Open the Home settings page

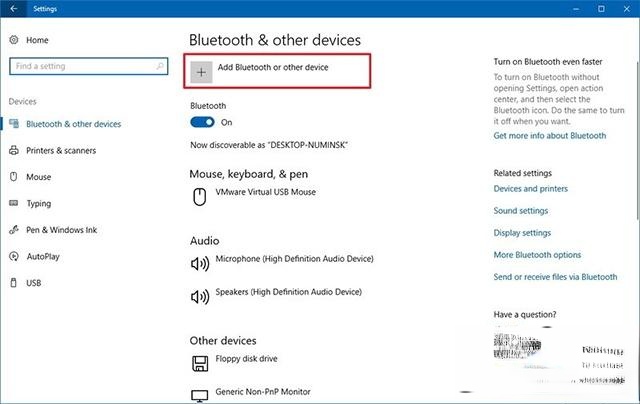[x=37, y=40]
